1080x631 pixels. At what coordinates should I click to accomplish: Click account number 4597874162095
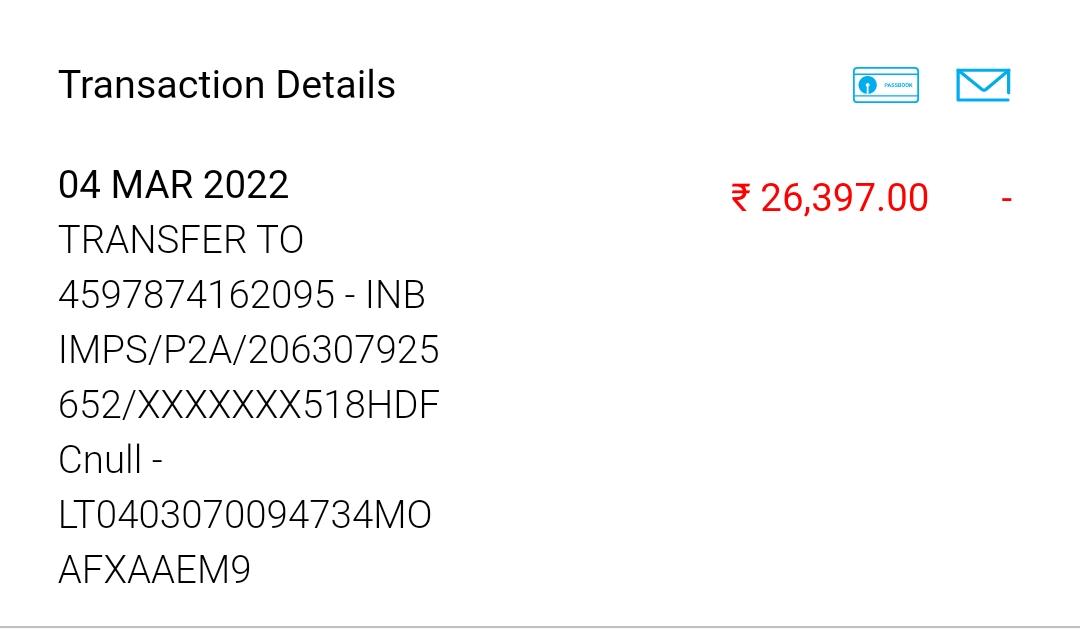pyautogui.click(x=196, y=295)
